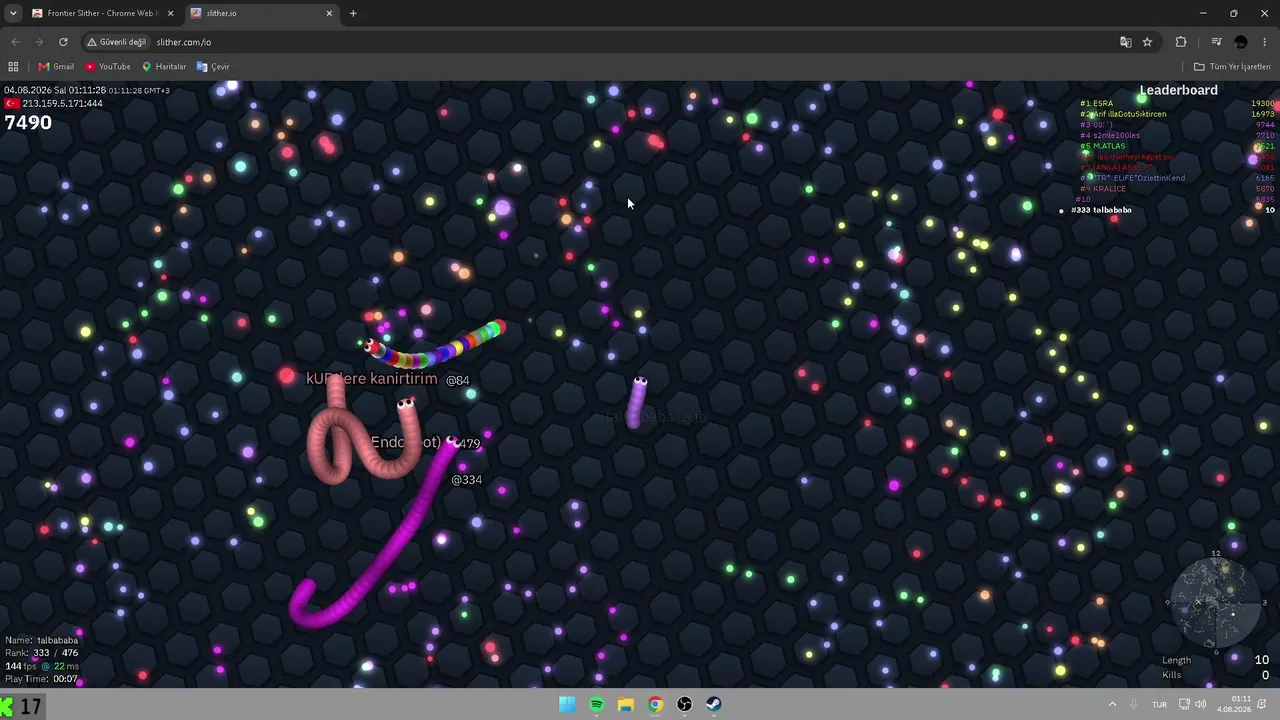This screenshot has height=720, width=1280.
Task: Click leaderboard entry '#4 s2mle100les'
Action: (x=1109, y=136)
